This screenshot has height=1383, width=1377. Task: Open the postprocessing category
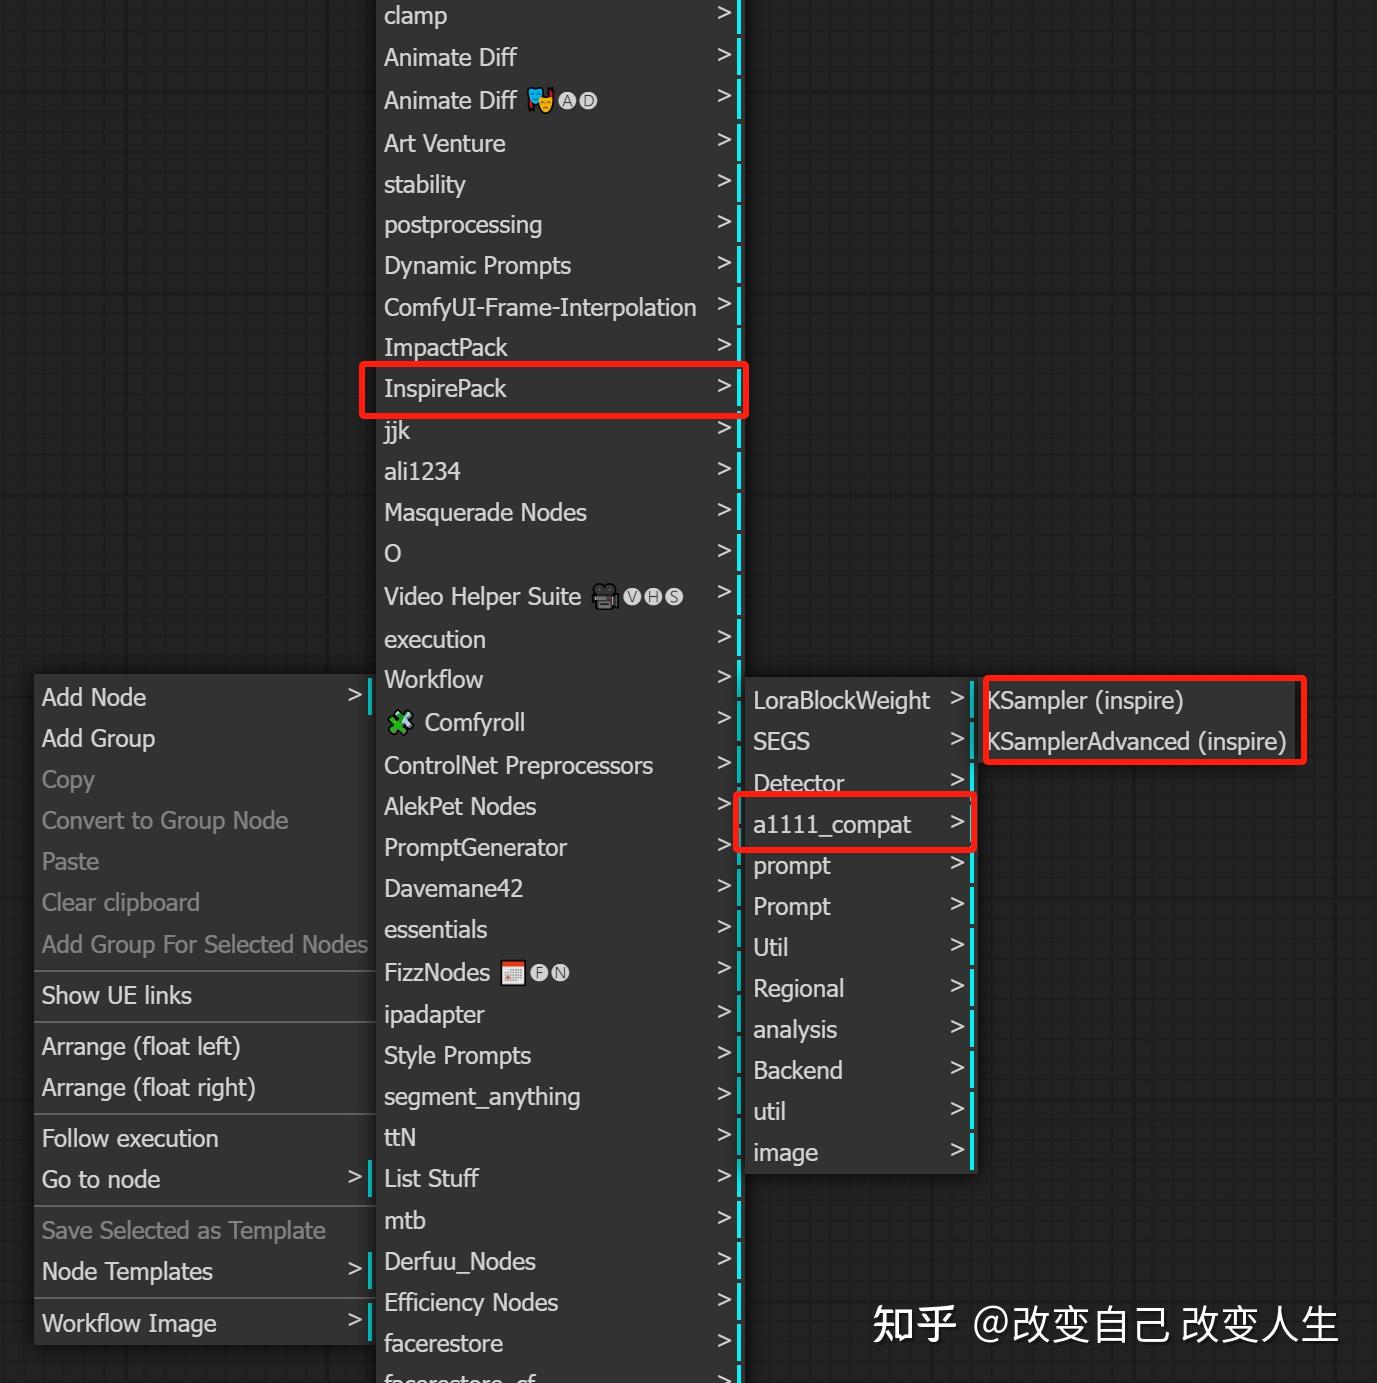(559, 225)
